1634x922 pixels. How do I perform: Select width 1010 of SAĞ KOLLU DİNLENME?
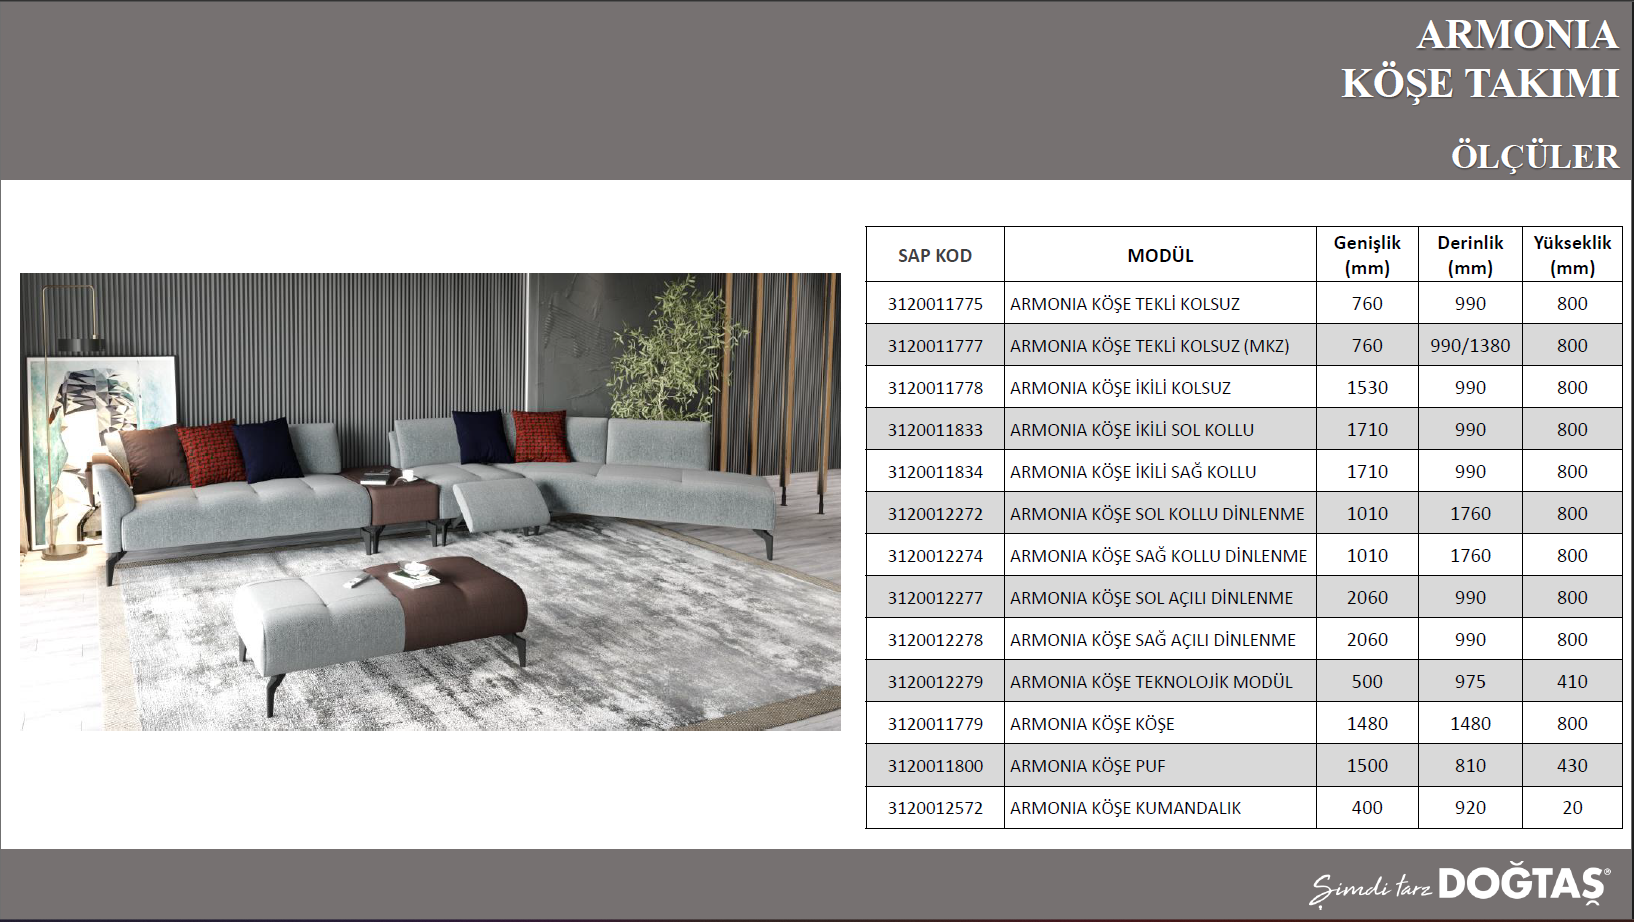pos(1367,556)
